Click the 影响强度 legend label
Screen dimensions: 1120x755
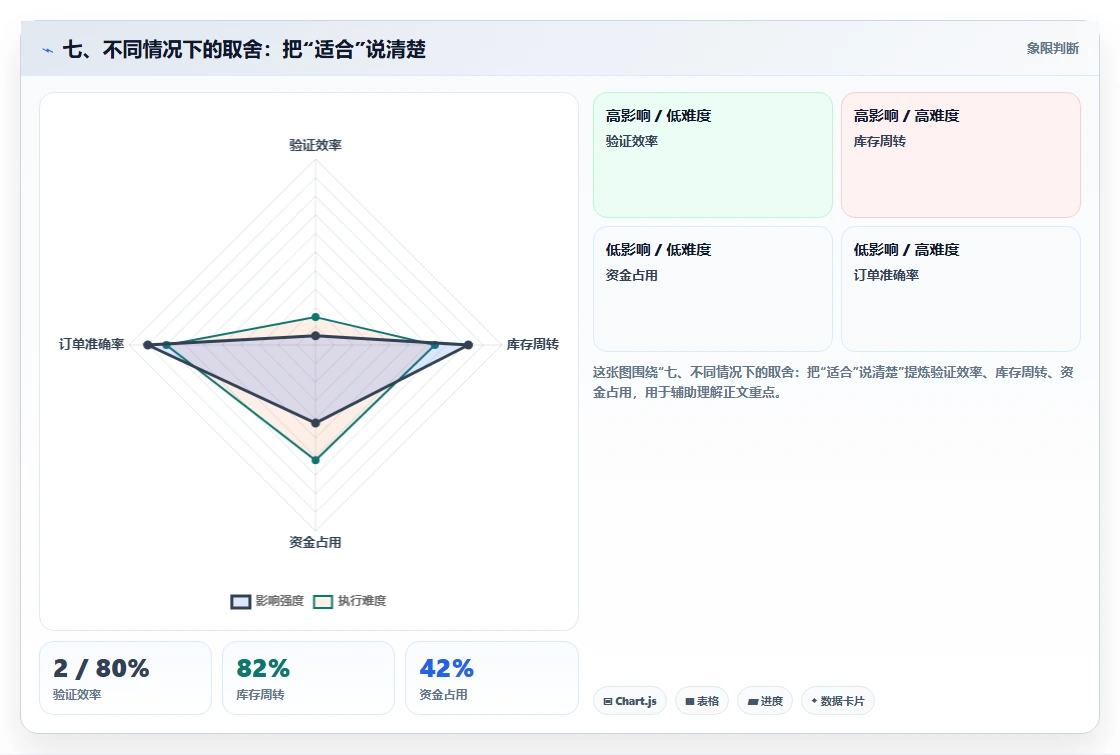(280, 601)
